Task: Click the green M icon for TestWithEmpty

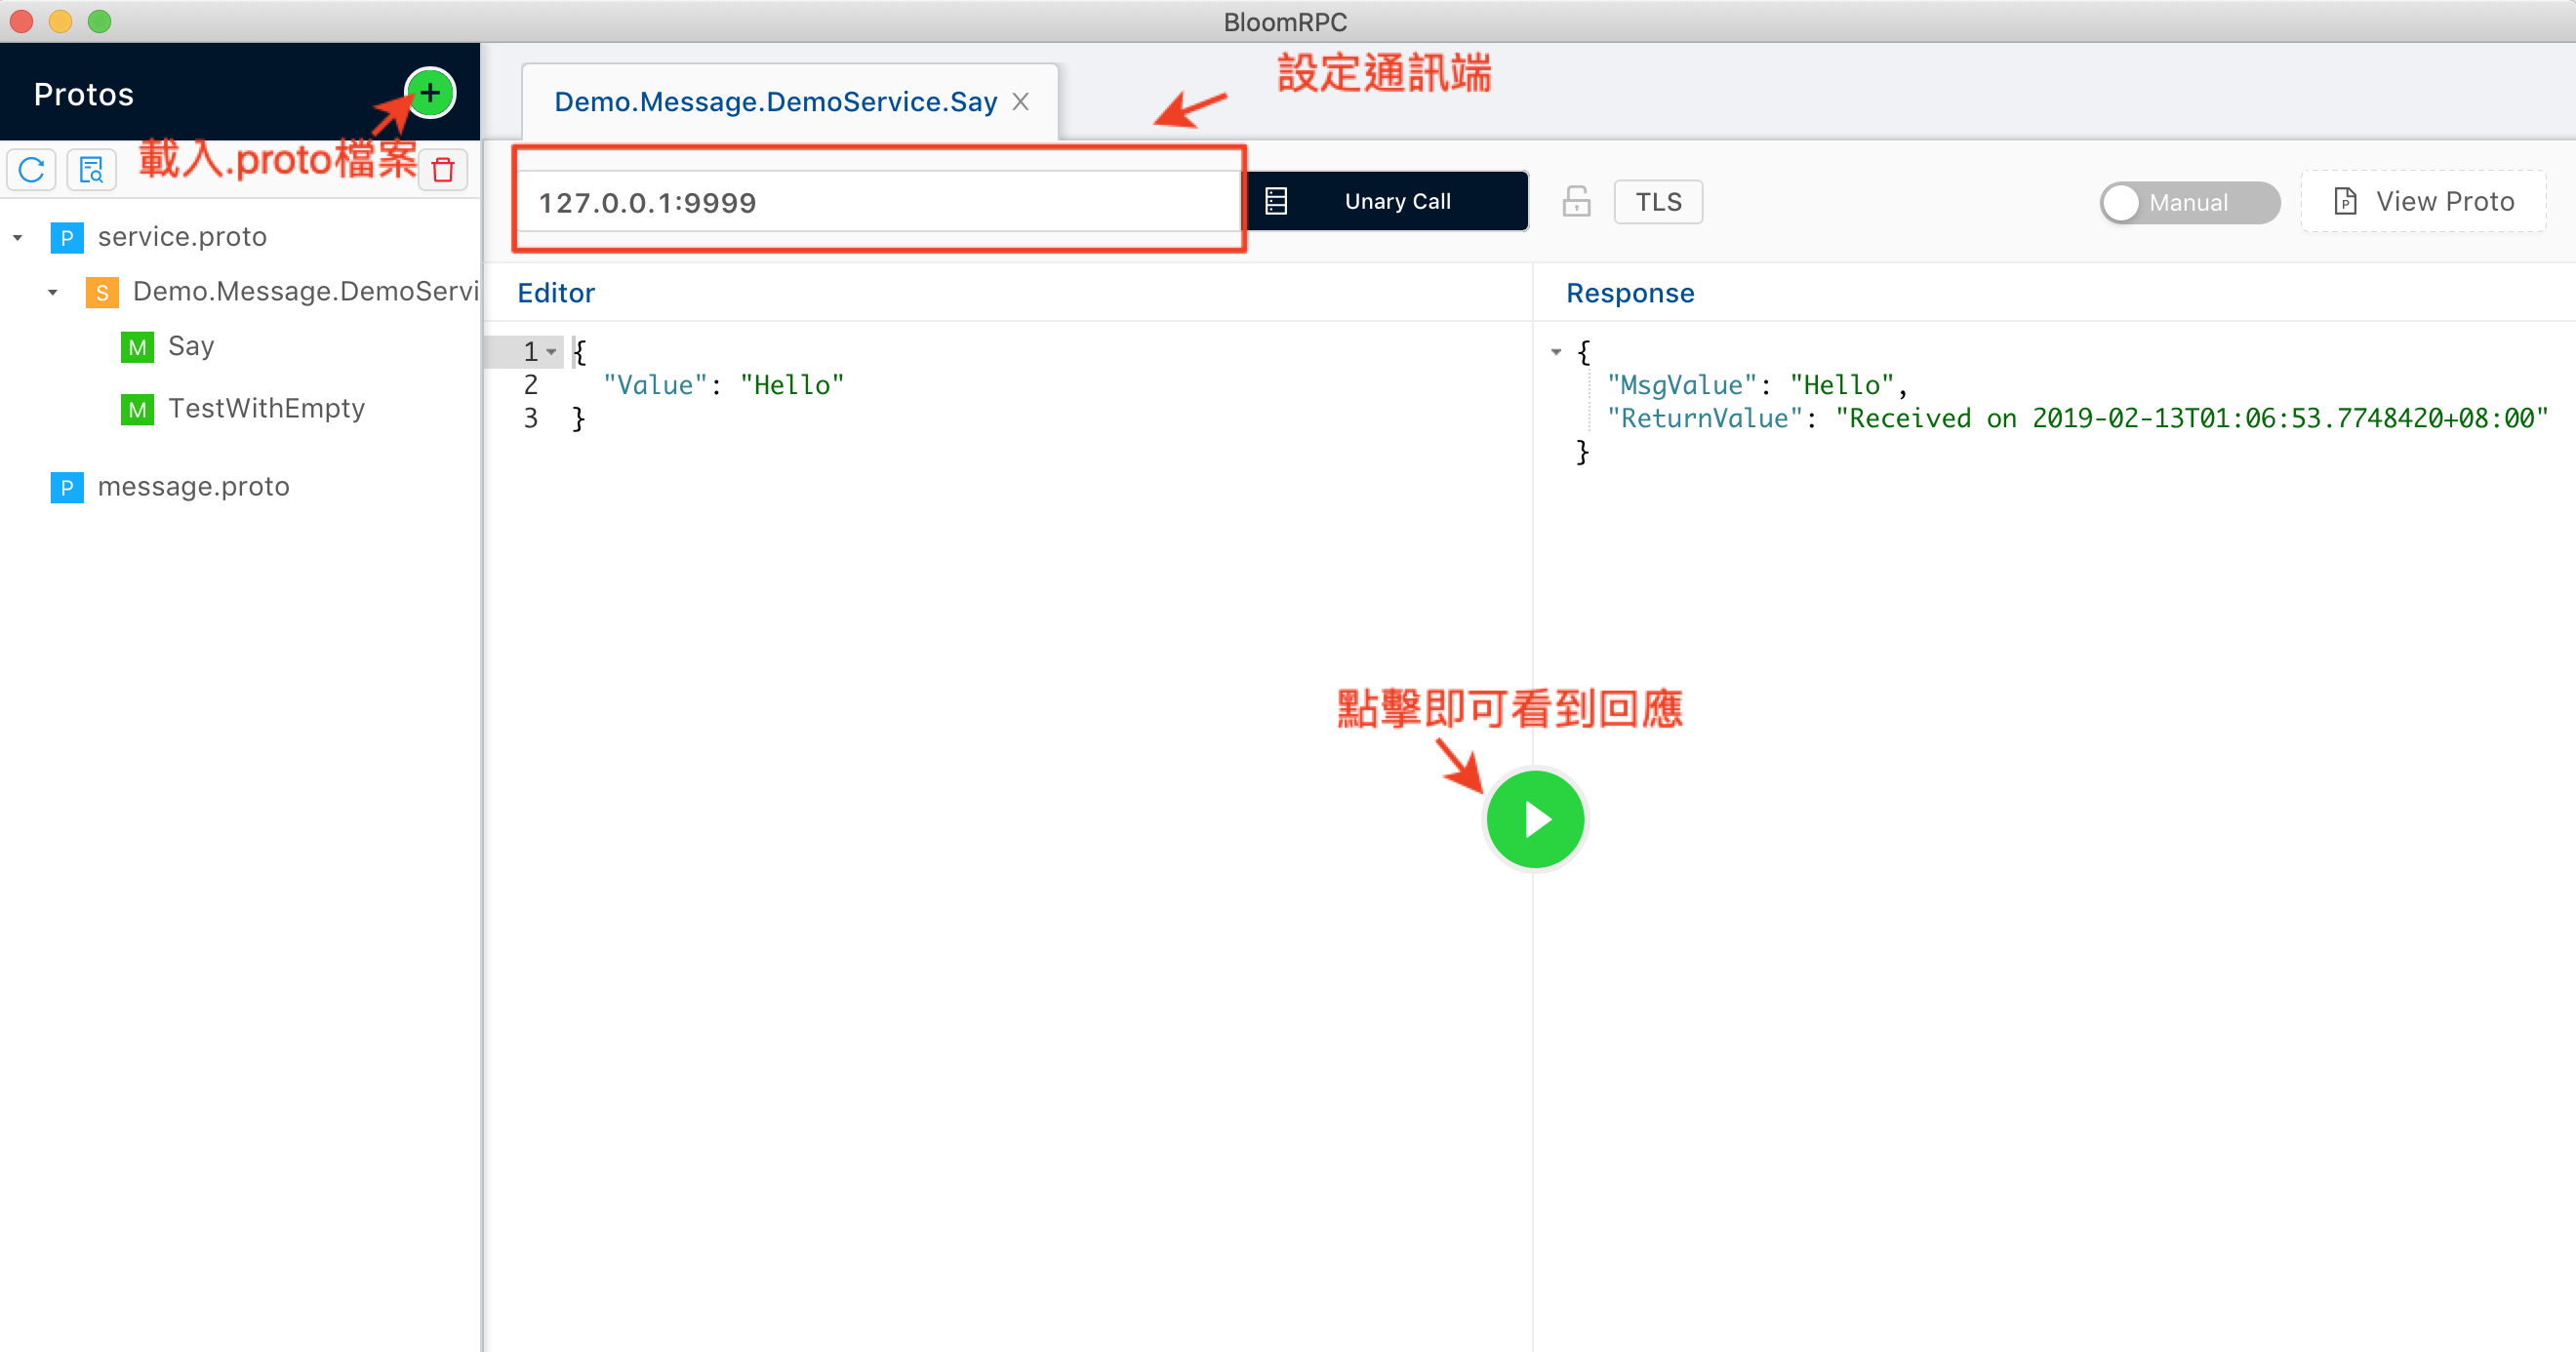Action: tap(137, 409)
